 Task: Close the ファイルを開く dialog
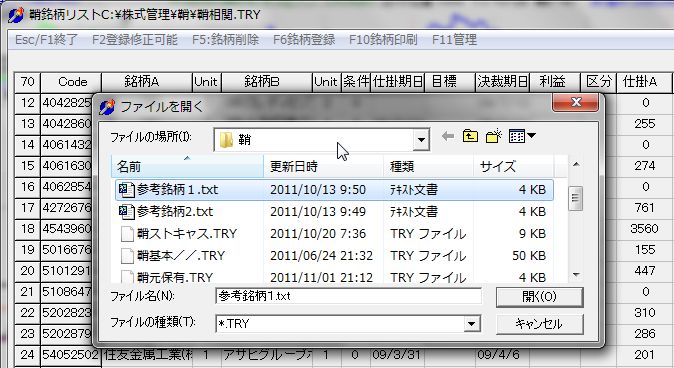[576, 102]
